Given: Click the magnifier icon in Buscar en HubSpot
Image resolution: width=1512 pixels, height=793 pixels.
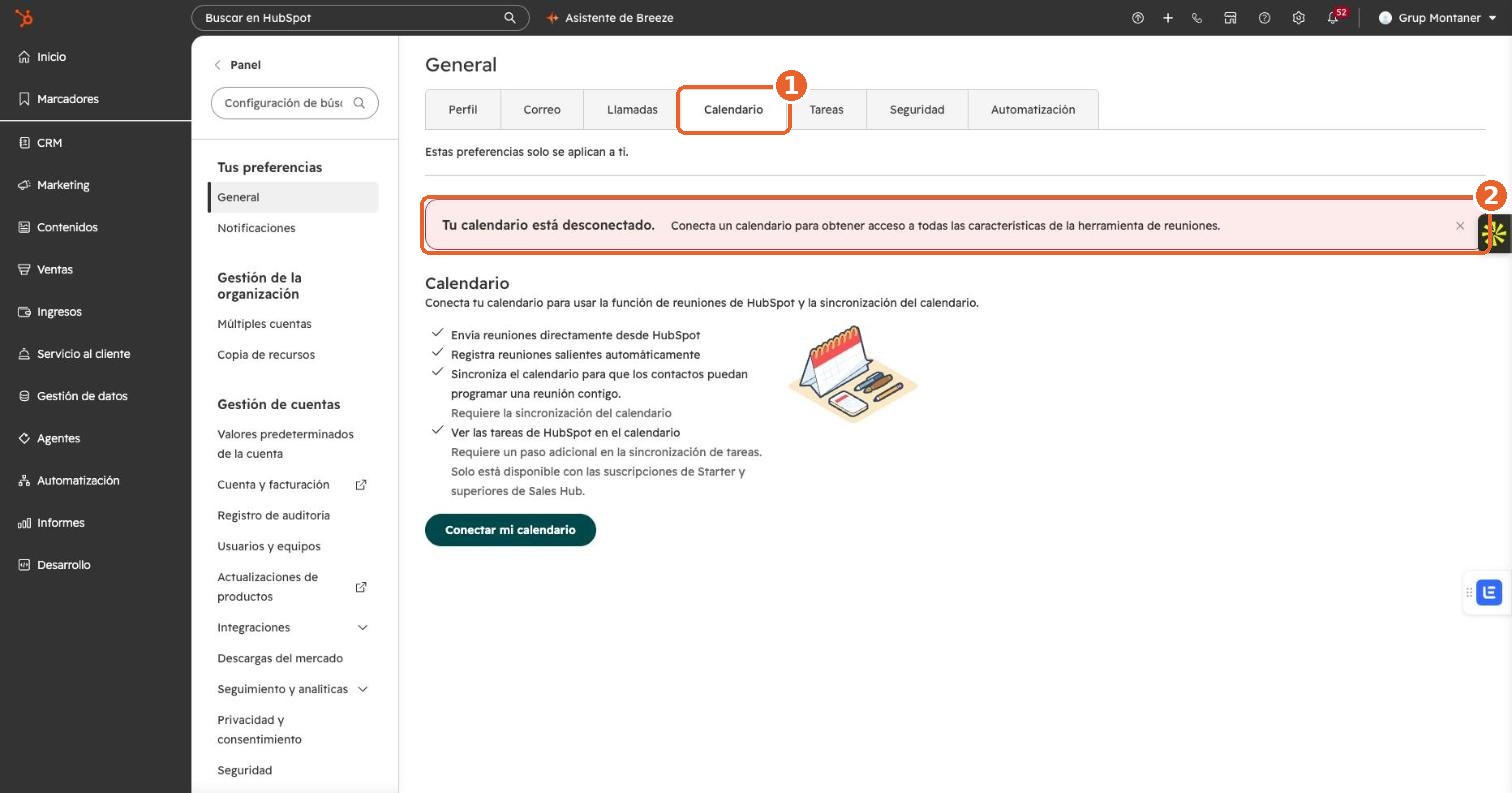Looking at the screenshot, I should pos(510,18).
